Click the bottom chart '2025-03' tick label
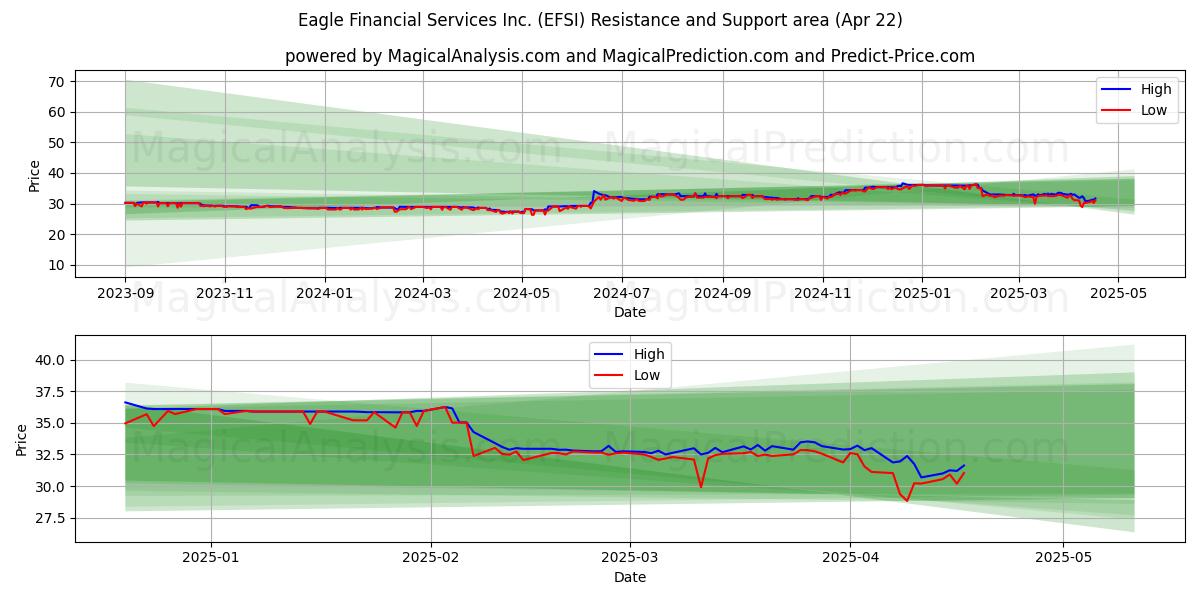This screenshot has height=600, width=1200. (x=630, y=558)
